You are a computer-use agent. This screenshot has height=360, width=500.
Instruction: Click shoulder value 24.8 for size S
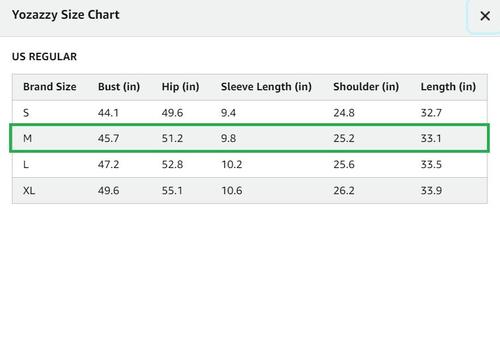click(344, 113)
